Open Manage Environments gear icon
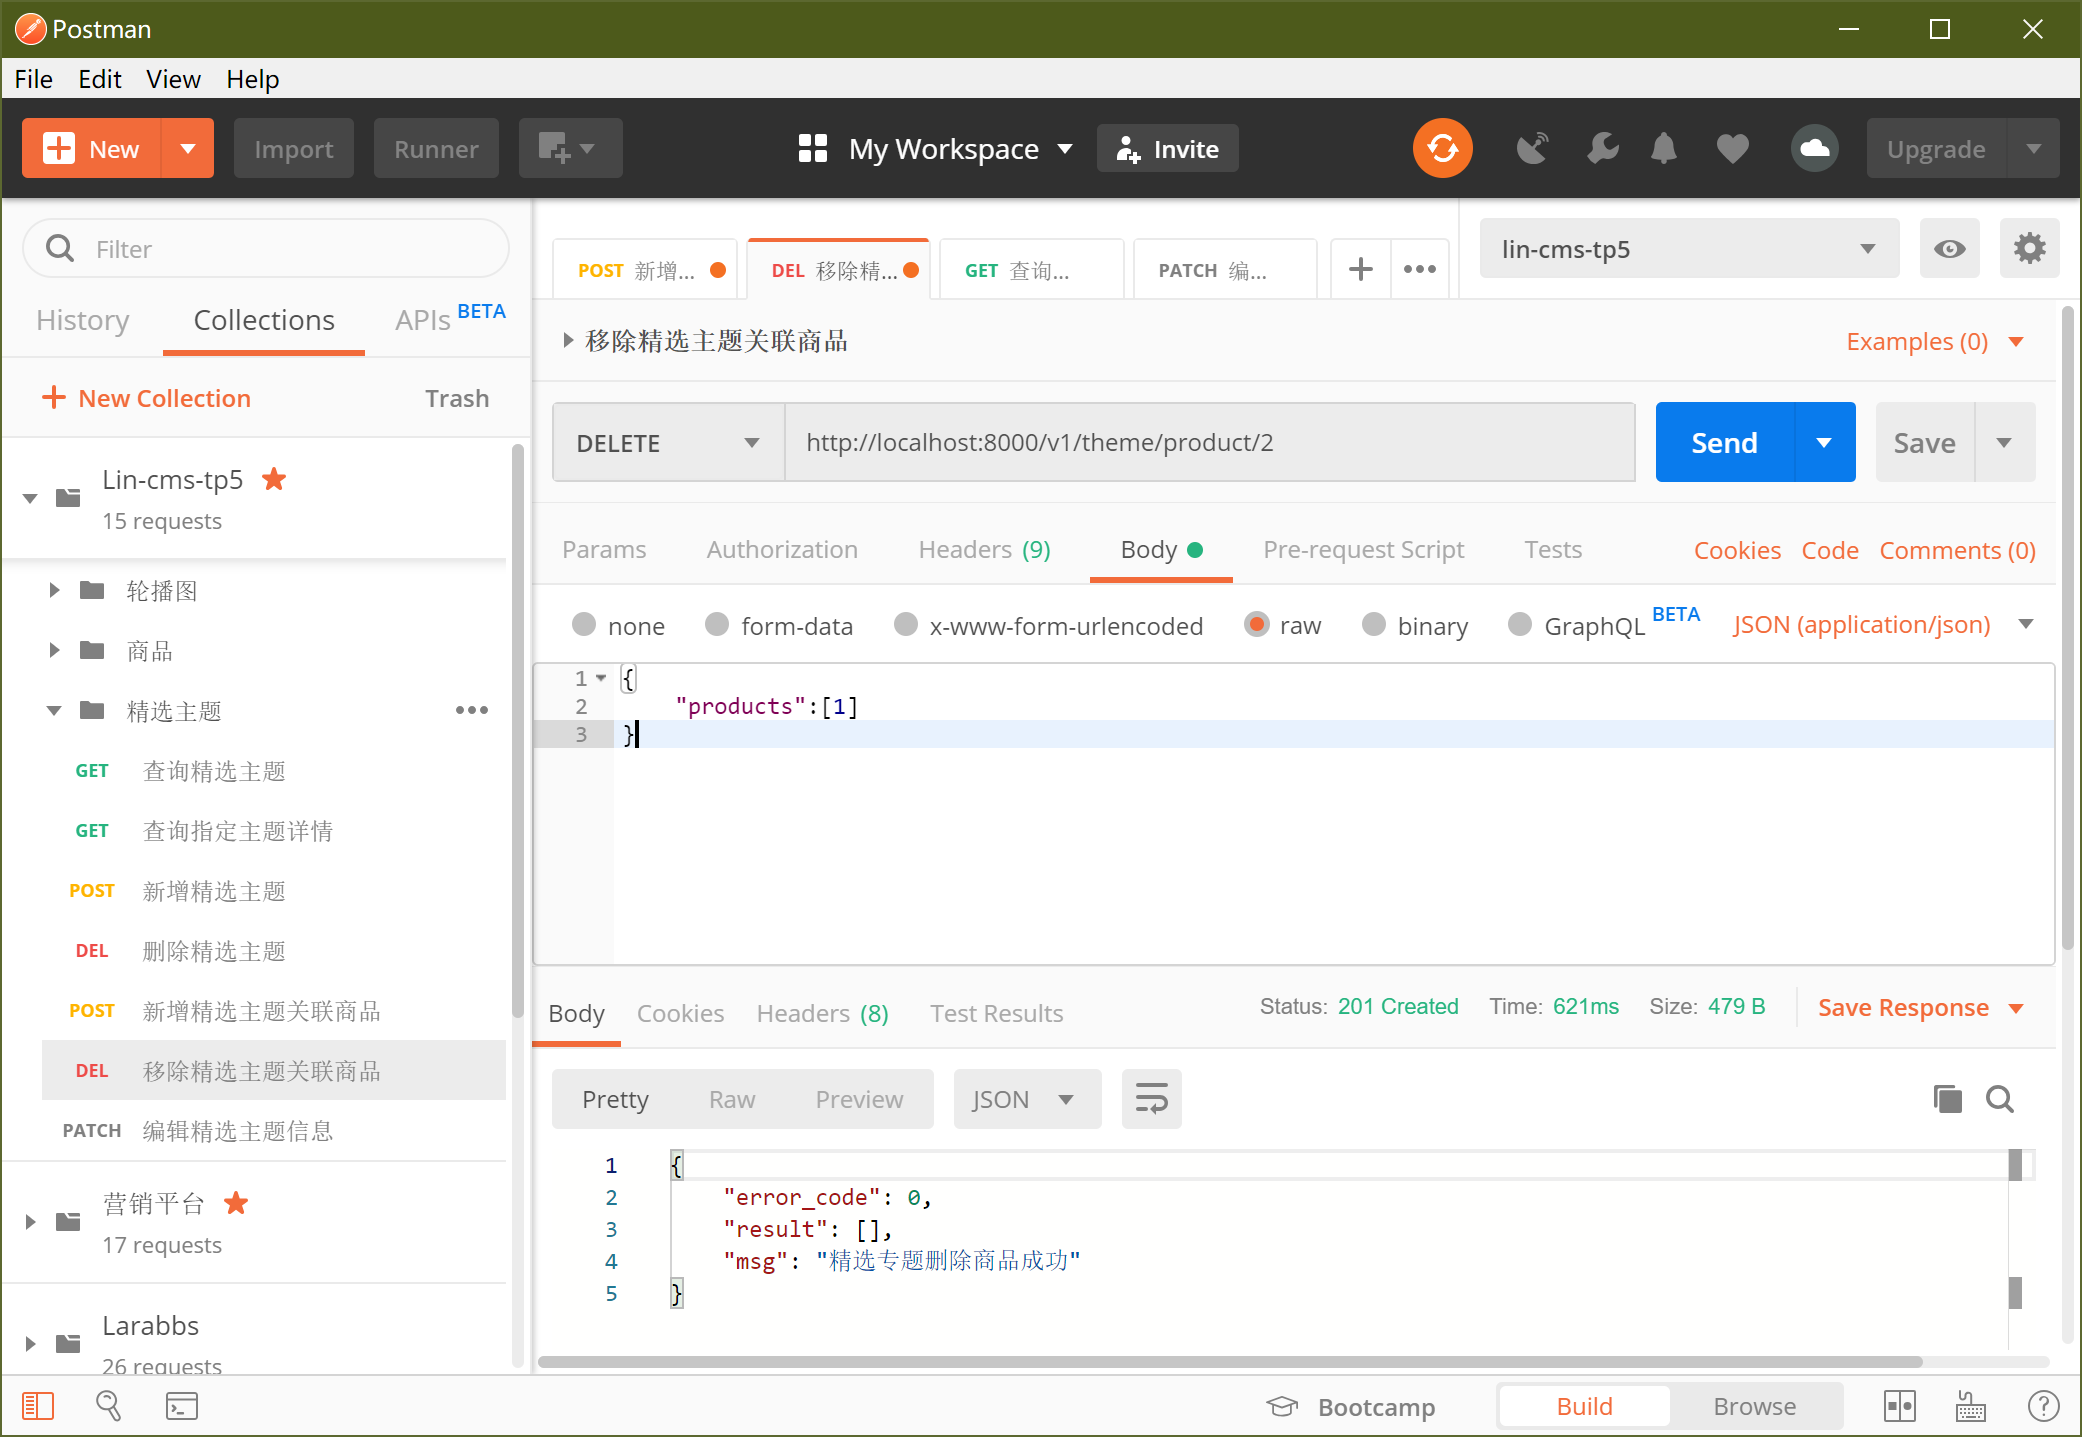The width and height of the screenshot is (2082, 1437). 2029,248
